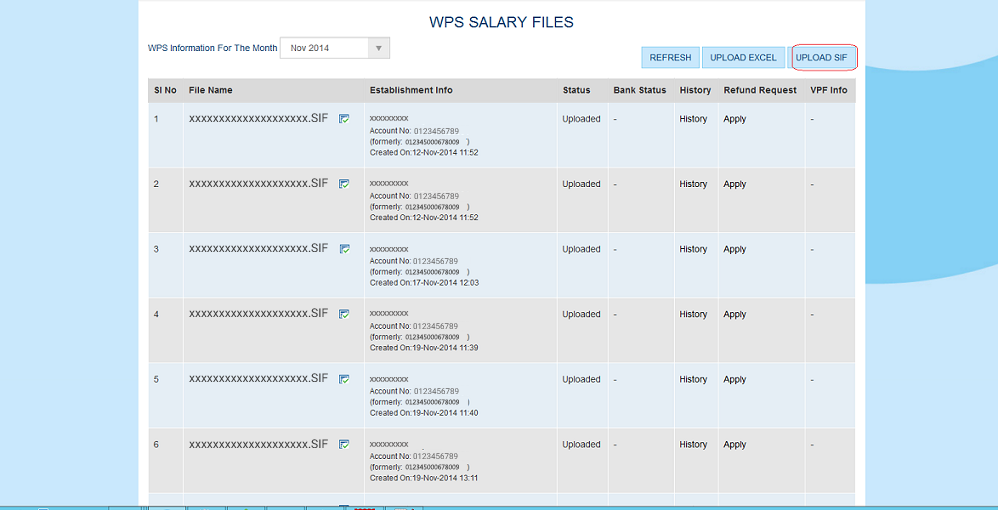Viewport: 998px width, 510px height.
Task: Click the file icon in row 1
Action: pyautogui.click(x=344, y=118)
